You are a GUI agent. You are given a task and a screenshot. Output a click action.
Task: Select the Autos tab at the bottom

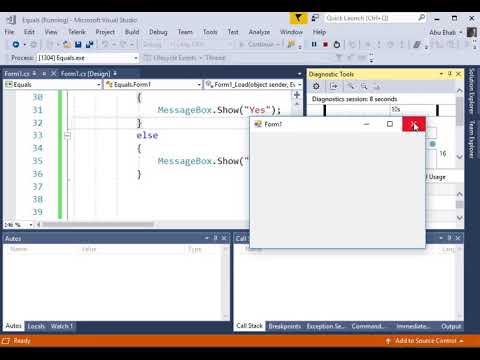click(x=14, y=326)
